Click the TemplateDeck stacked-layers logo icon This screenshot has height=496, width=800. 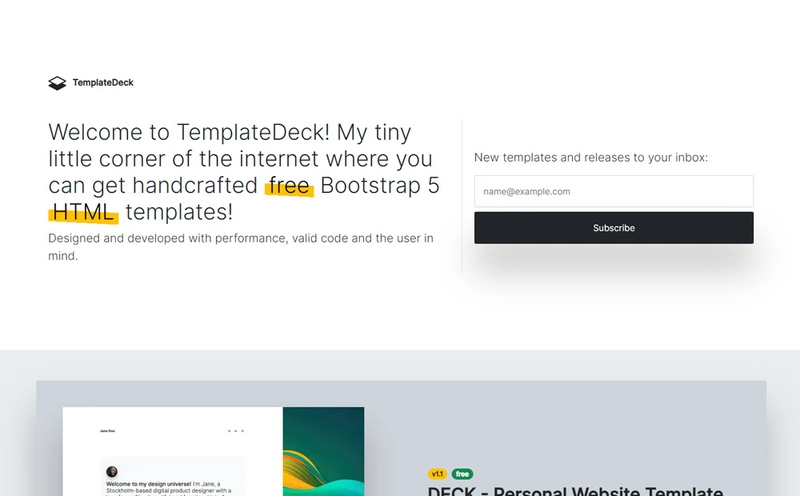point(57,83)
